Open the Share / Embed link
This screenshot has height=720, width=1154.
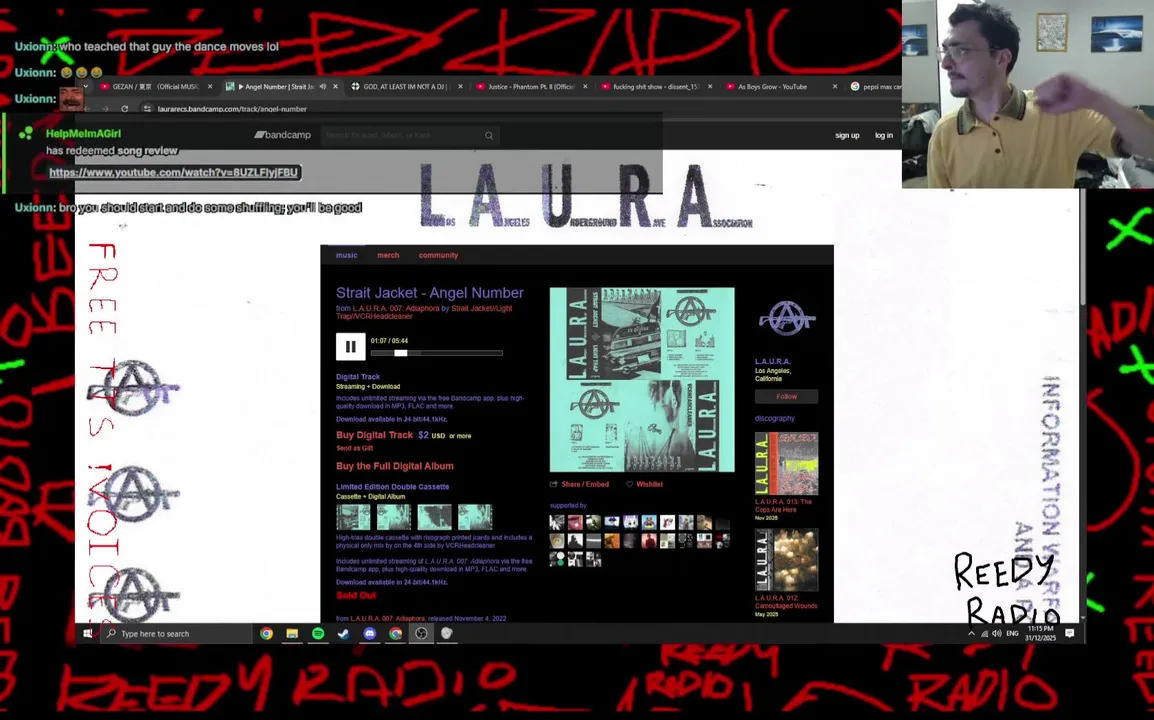pos(579,484)
